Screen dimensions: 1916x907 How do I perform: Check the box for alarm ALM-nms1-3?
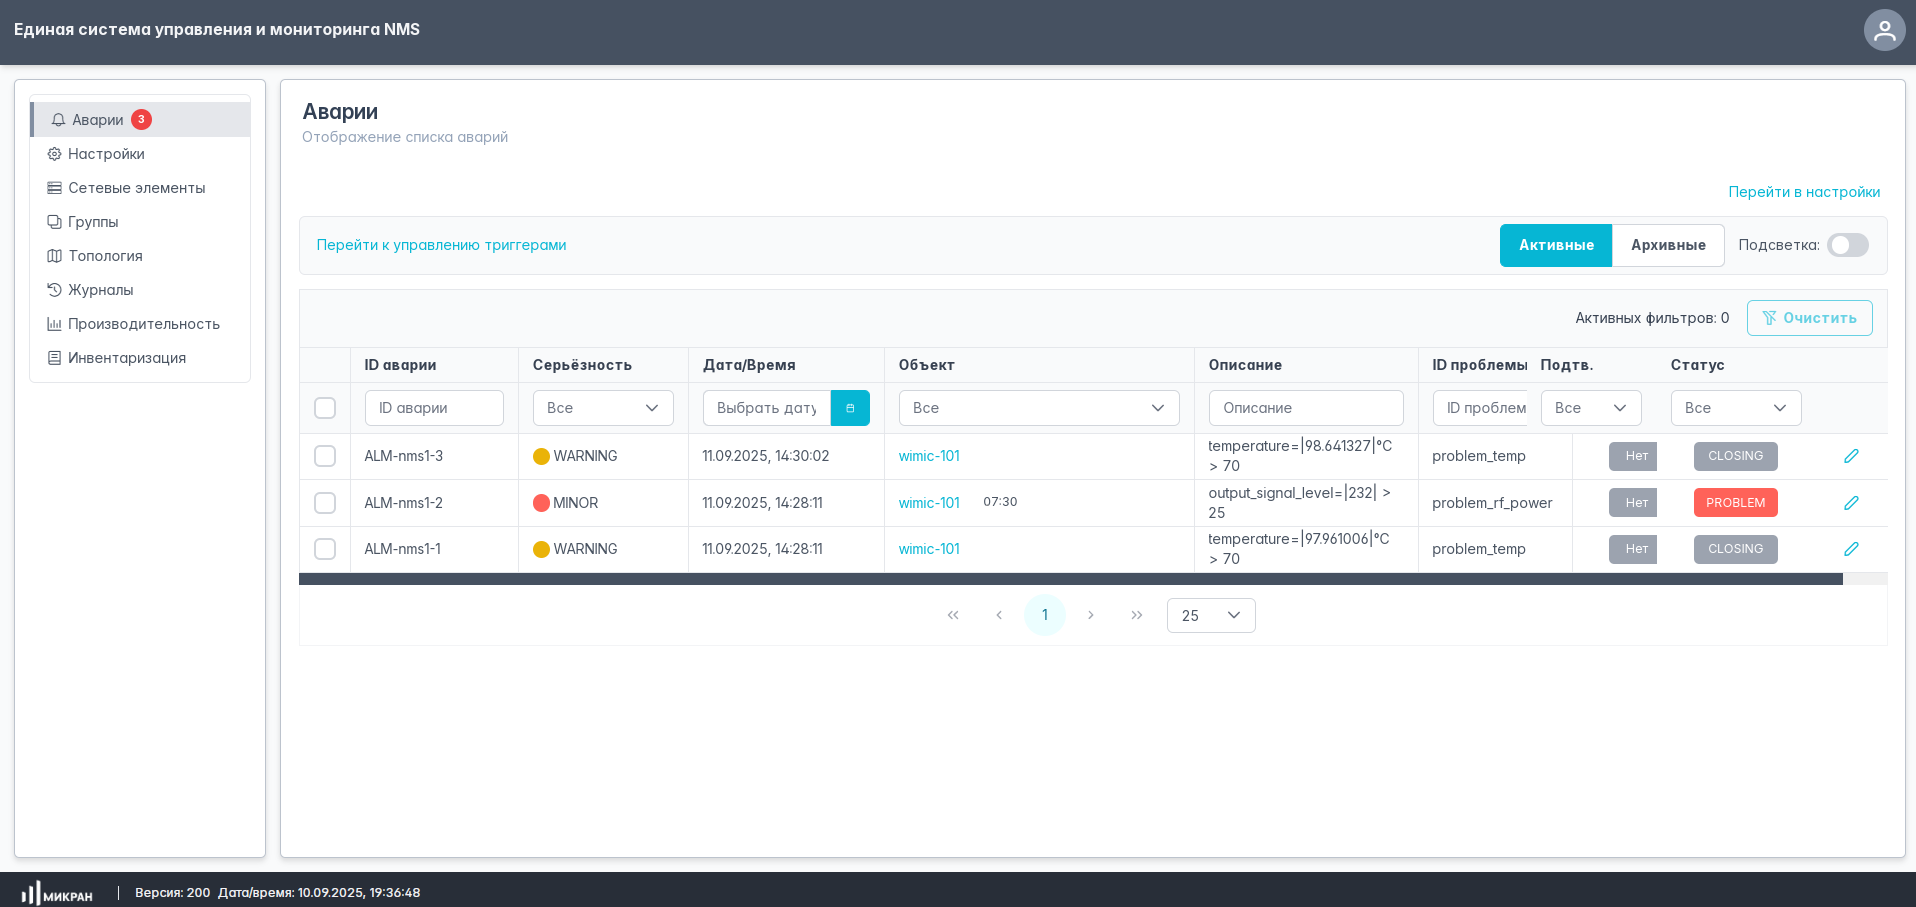(325, 456)
